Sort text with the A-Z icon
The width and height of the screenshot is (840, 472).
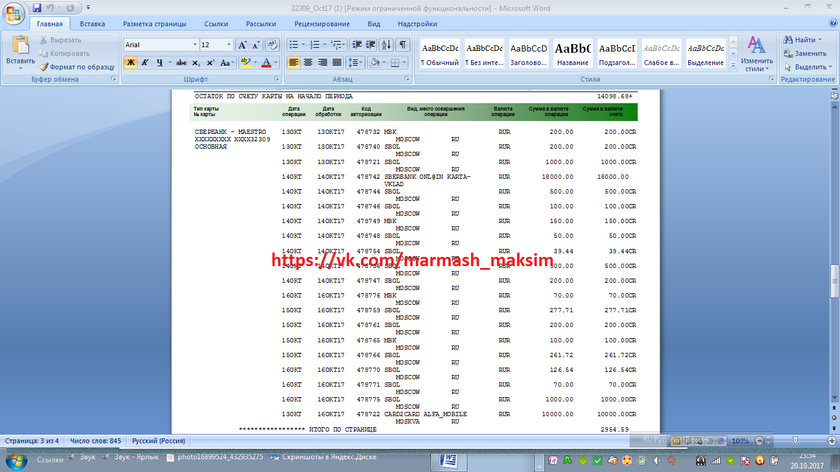(387, 45)
